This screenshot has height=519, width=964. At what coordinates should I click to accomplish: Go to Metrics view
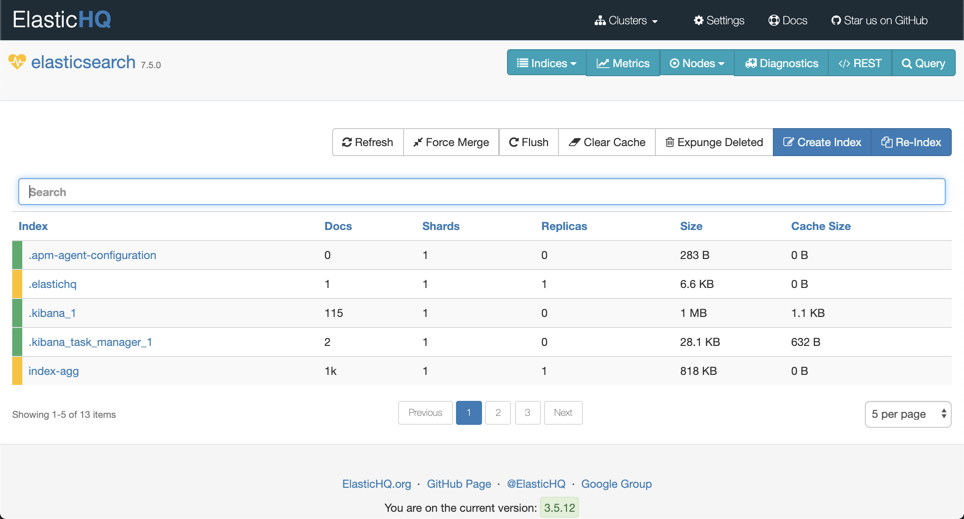tap(623, 63)
